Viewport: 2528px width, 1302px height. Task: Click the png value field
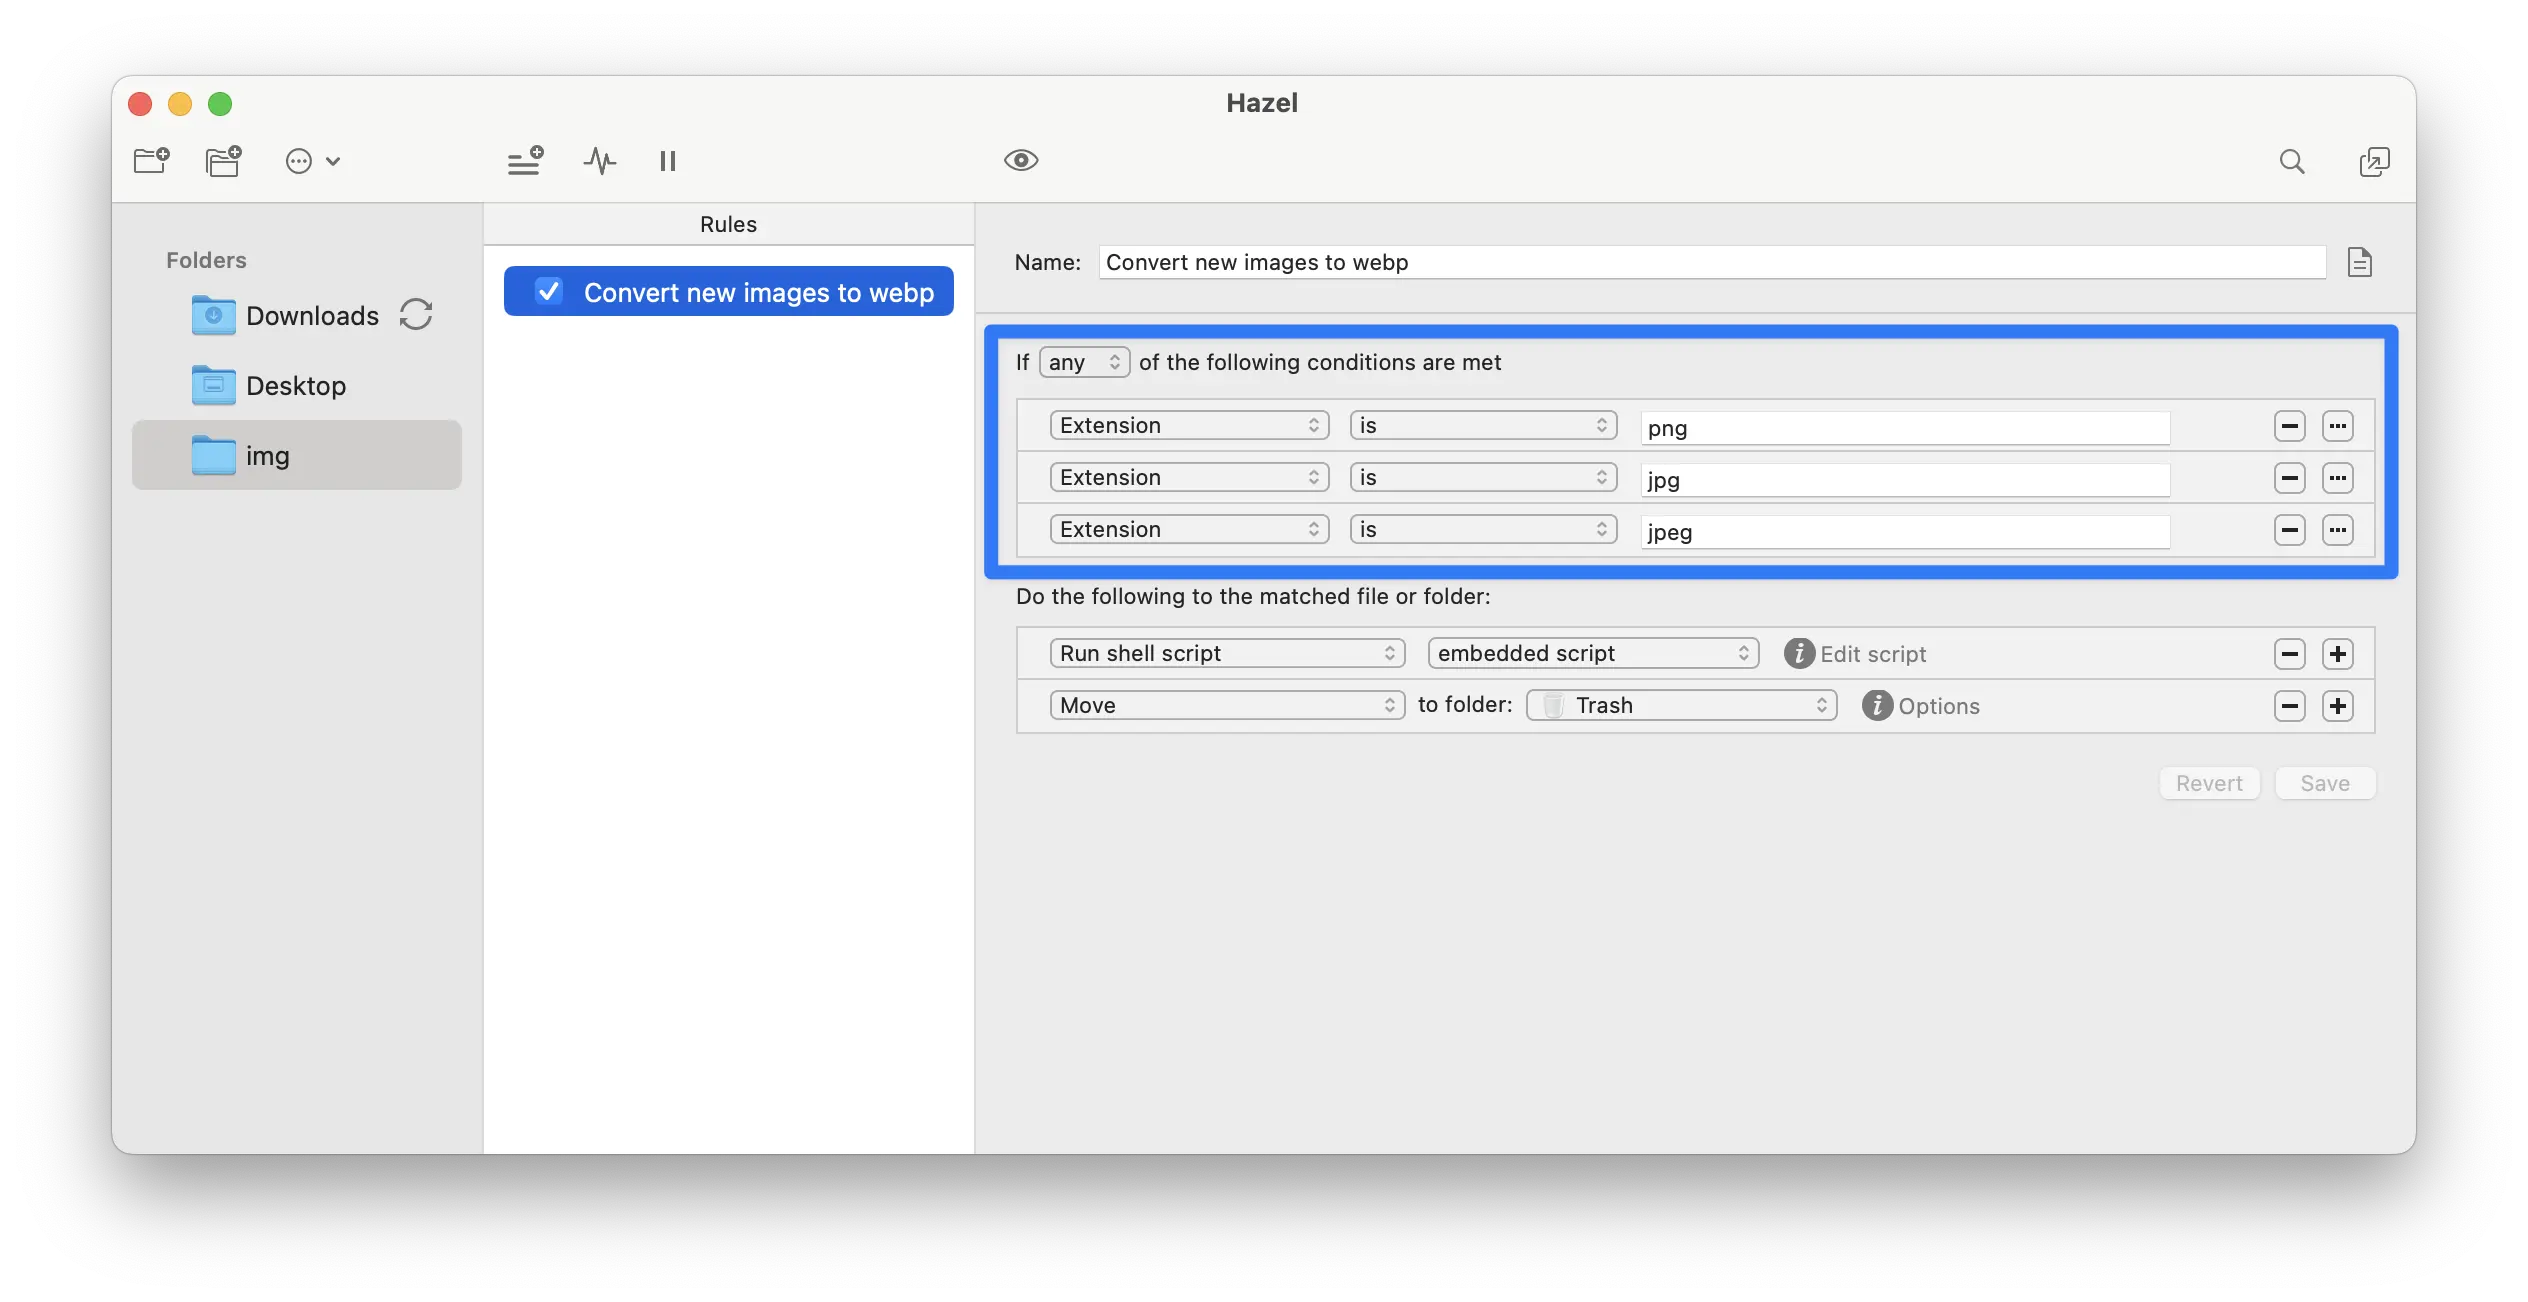tap(1905, 428)
